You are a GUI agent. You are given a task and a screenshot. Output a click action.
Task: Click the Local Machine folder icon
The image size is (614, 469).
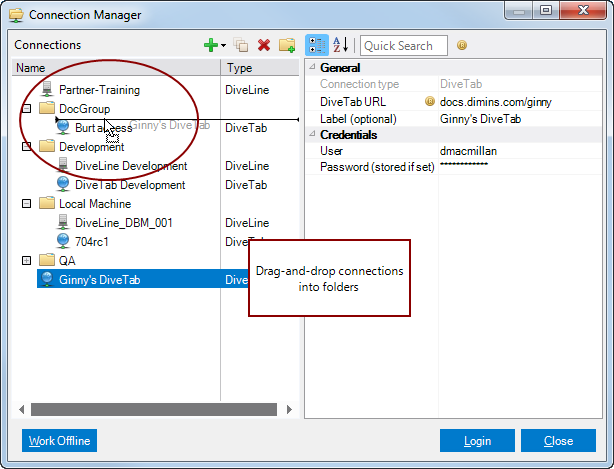47,203
